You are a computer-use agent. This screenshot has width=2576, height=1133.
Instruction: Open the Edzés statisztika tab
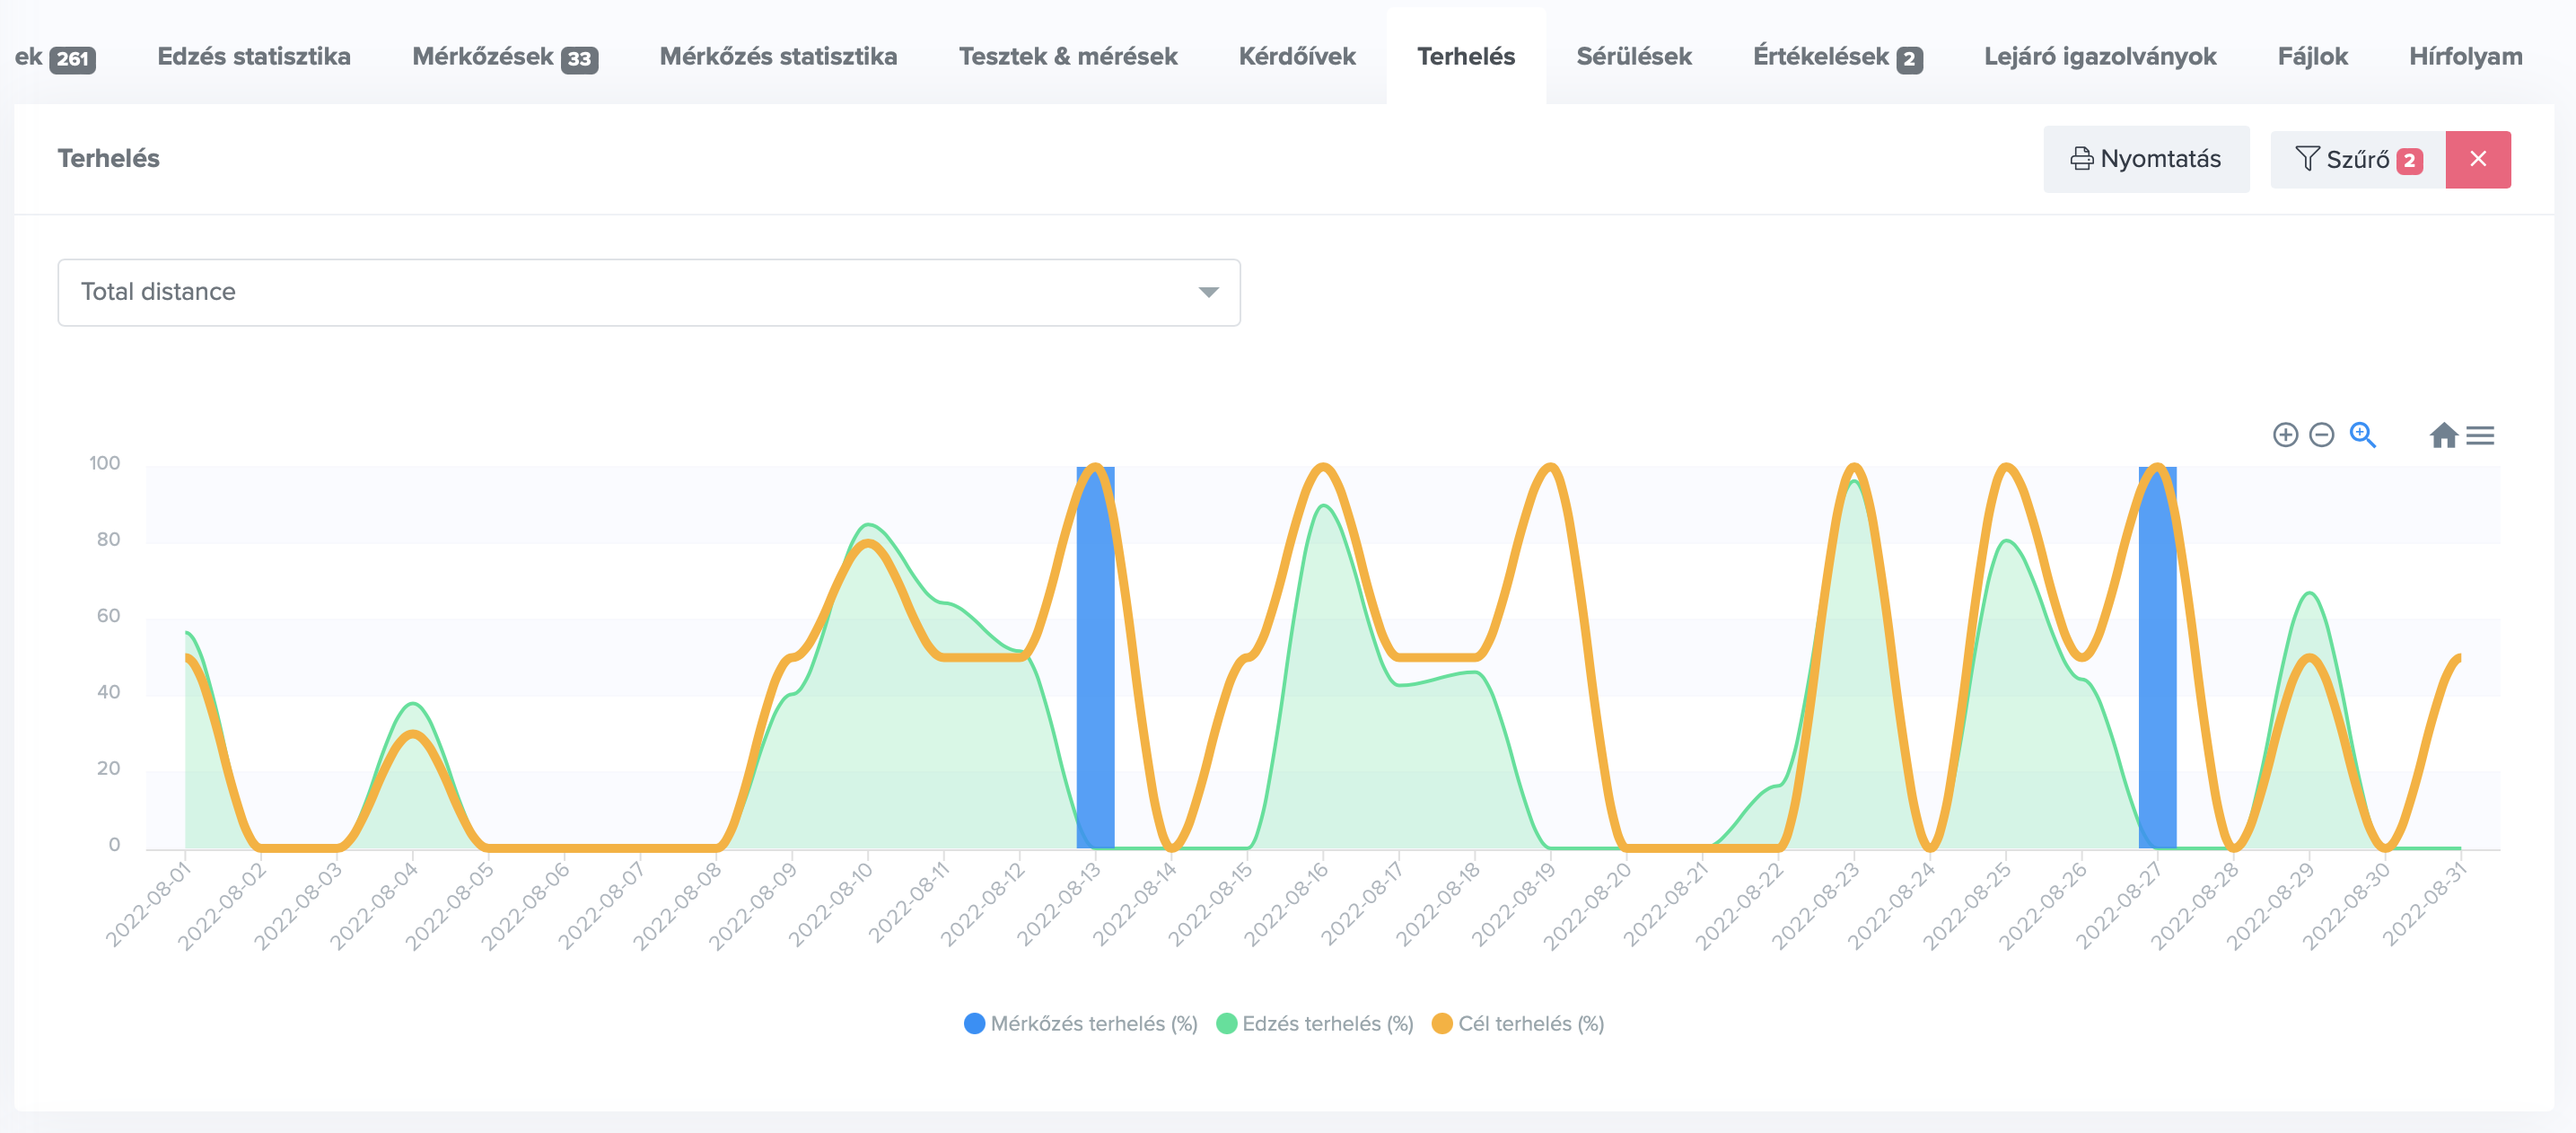[254, 56]
